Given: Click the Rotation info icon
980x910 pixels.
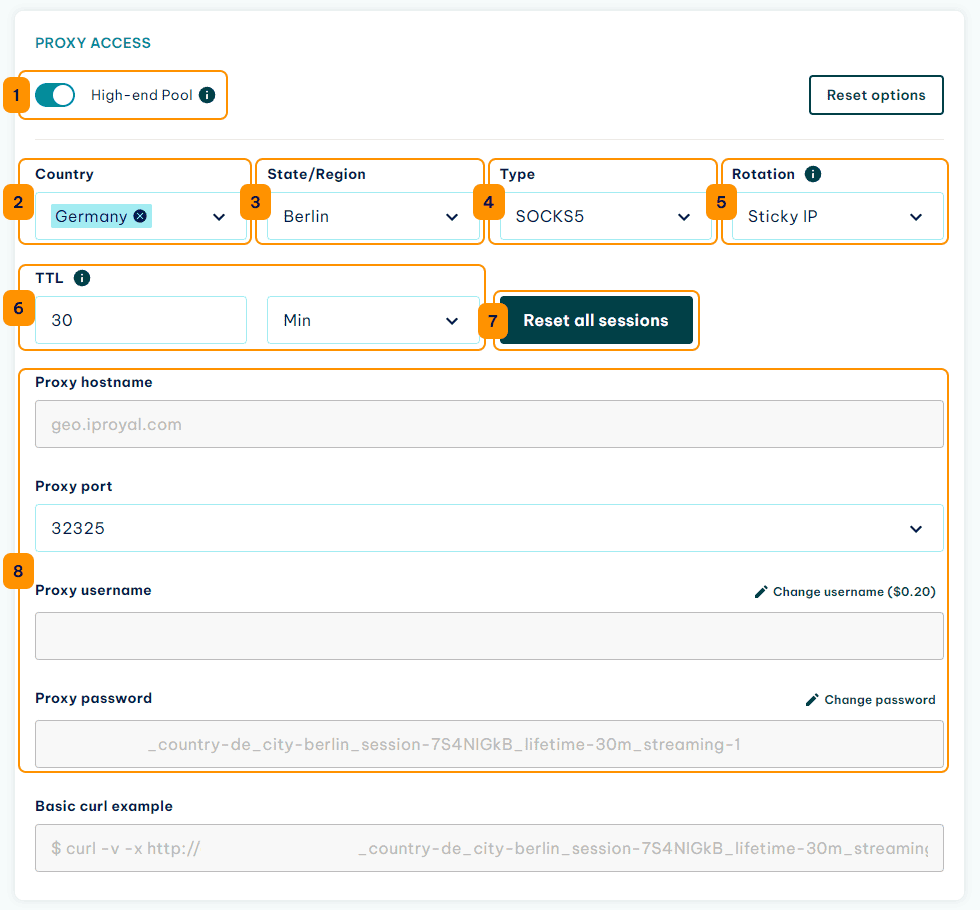Looking at the screenshot, I should tap(812, 174).
